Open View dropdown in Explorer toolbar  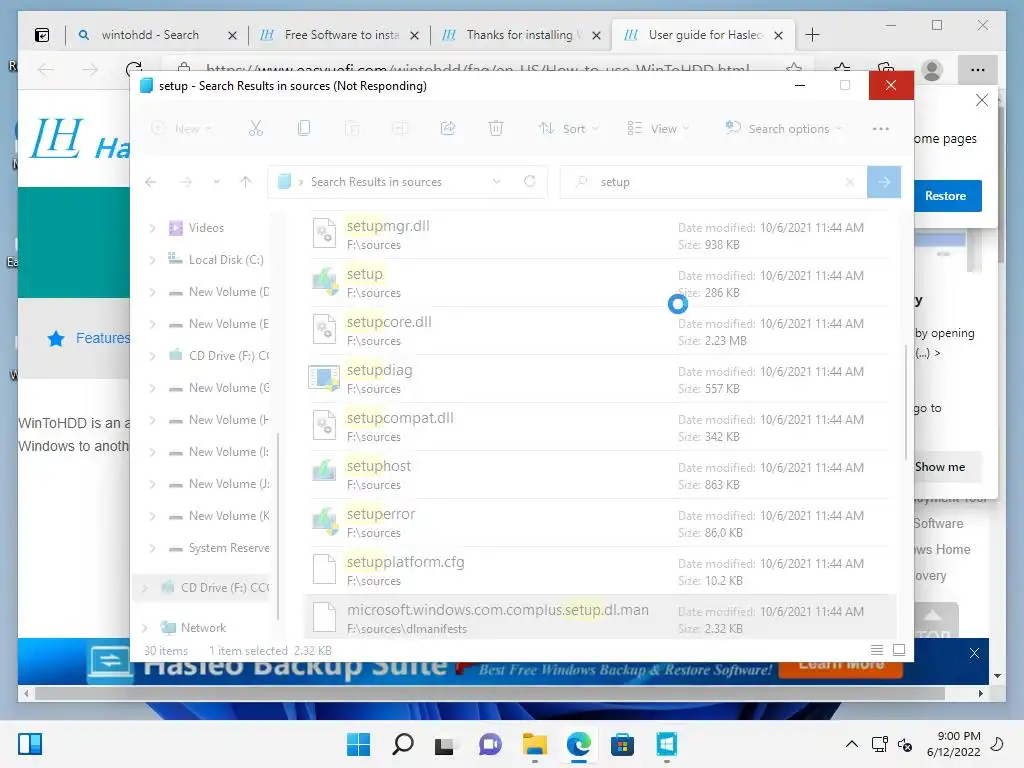click(x=658, y=129)
